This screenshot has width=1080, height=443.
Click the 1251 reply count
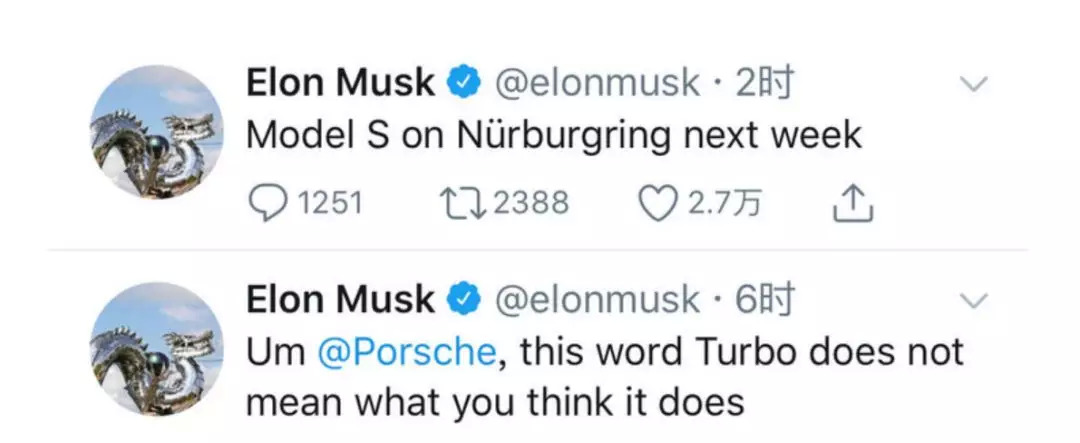330,204
